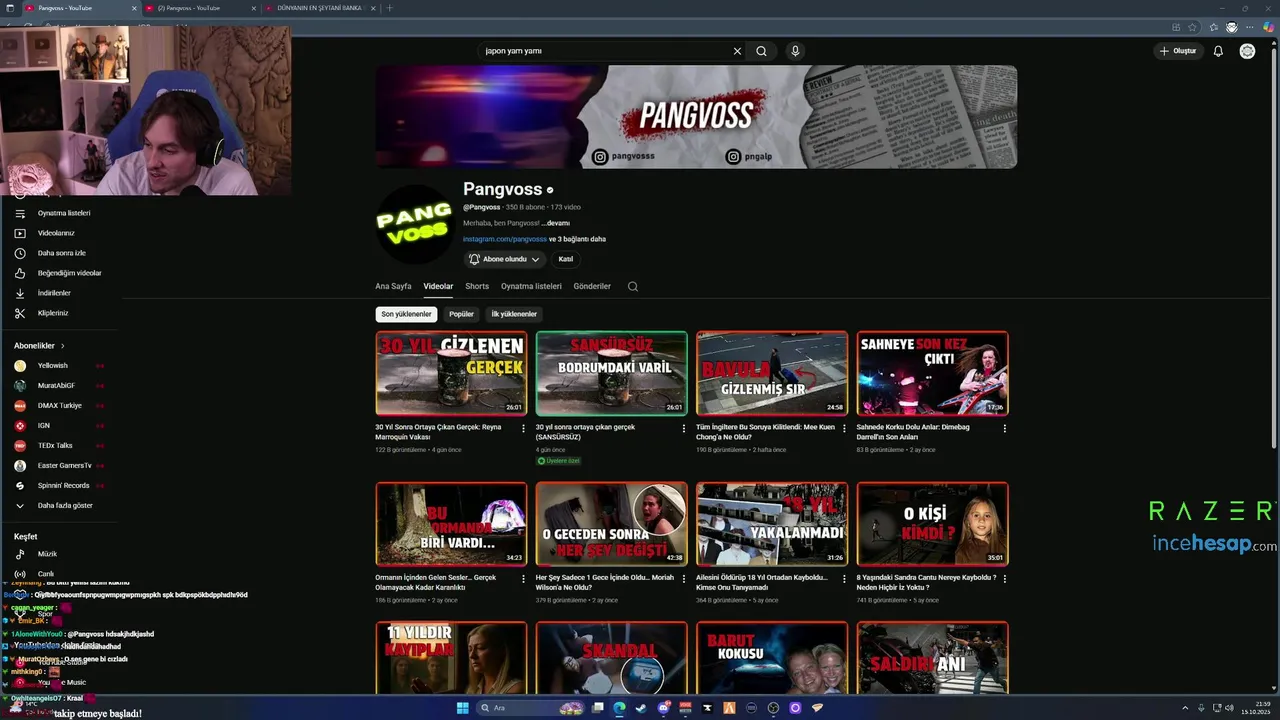This screenshot has height=720, width=1280.
Task: Switch to the Gönderiler channel tab
Action: click(592, 286)
